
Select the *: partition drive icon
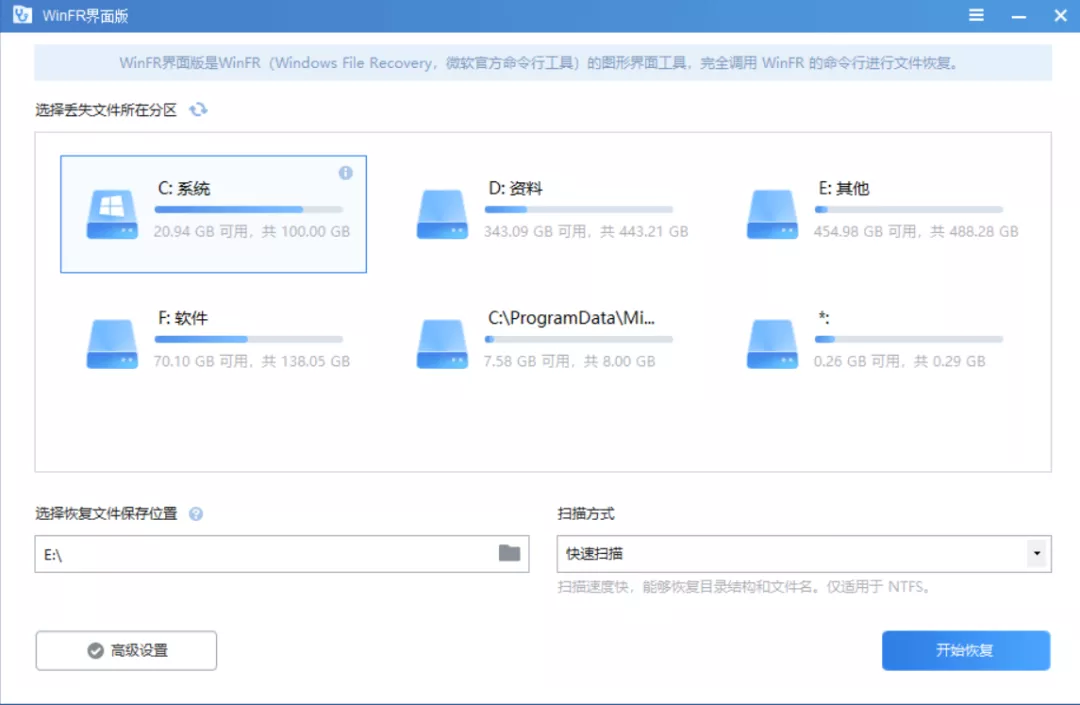(773, 344)
